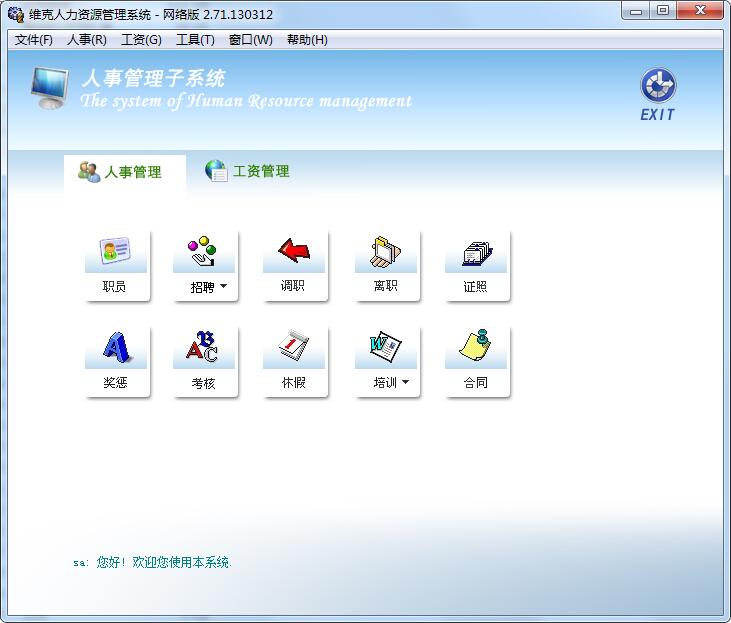Open the 职员 employee card icon

115,251
